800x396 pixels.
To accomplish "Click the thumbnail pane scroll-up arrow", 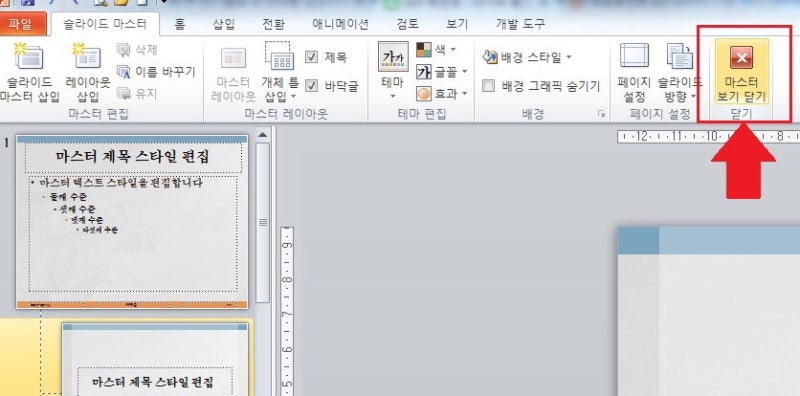I will pyautogui.click(x=262, y=135).
